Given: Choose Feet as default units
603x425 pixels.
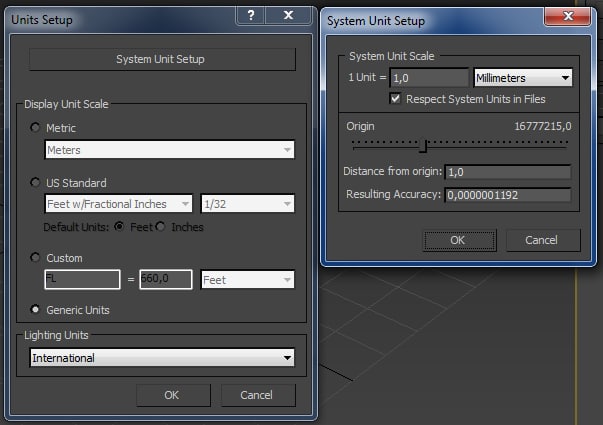Looking at the screenshot, I should click(119, 227).
